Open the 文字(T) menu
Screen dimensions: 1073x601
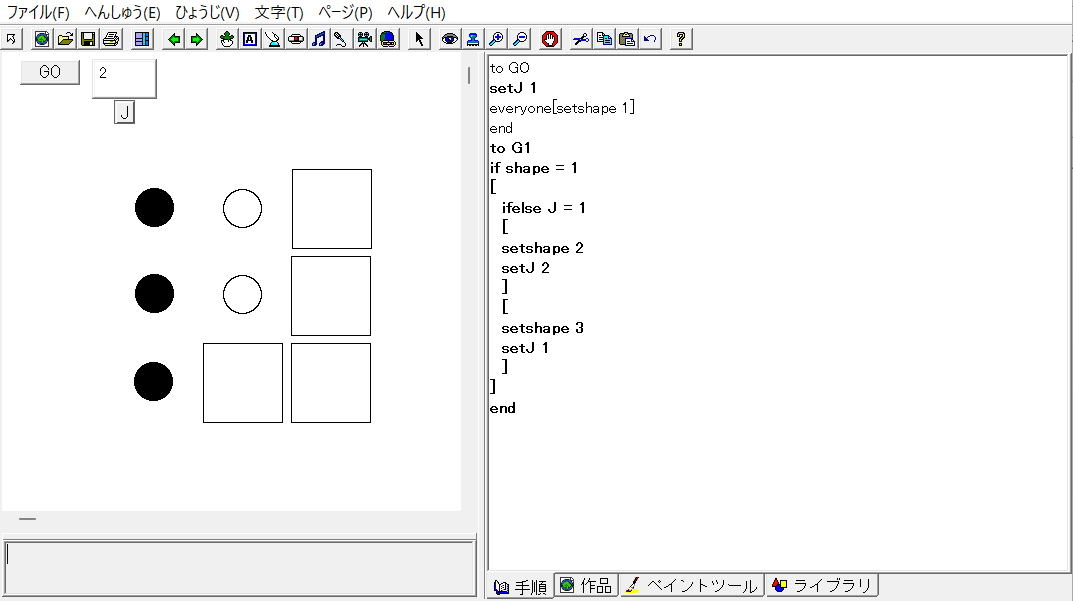(x=279, y=12)
